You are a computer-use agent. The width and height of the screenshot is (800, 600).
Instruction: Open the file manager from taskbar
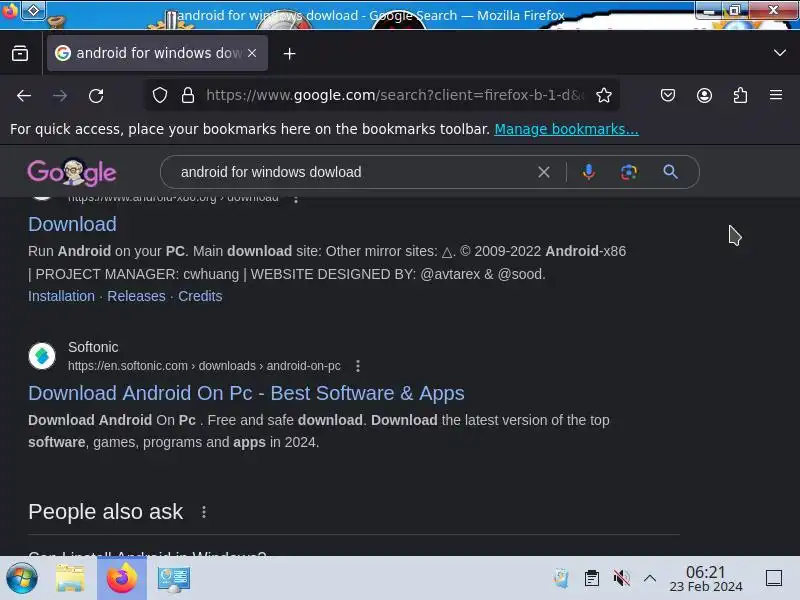click(x=70, y=579)
